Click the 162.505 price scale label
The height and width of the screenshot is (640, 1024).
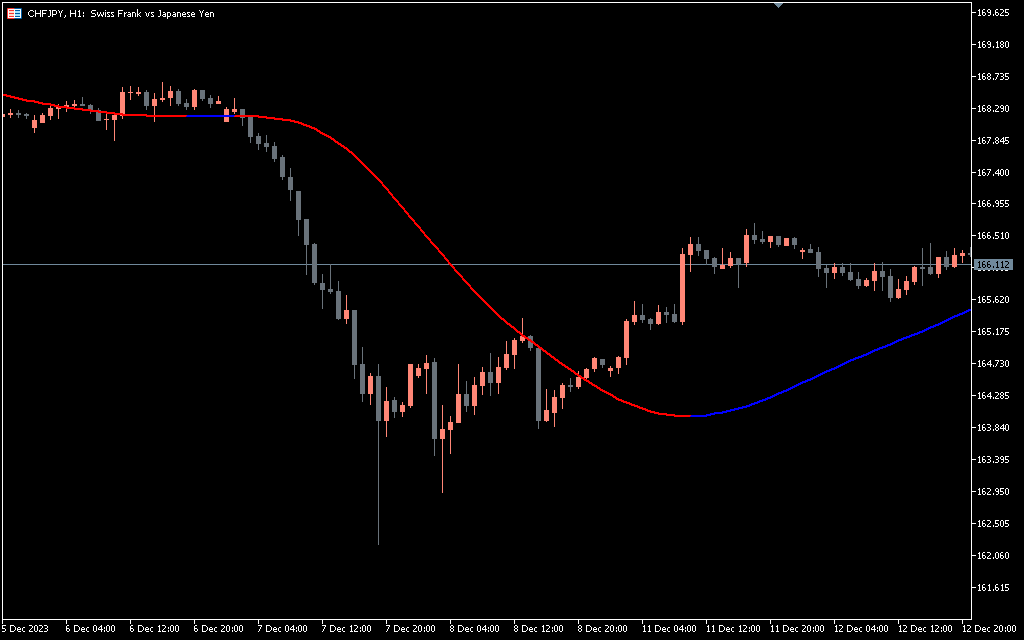coord(993,524)
